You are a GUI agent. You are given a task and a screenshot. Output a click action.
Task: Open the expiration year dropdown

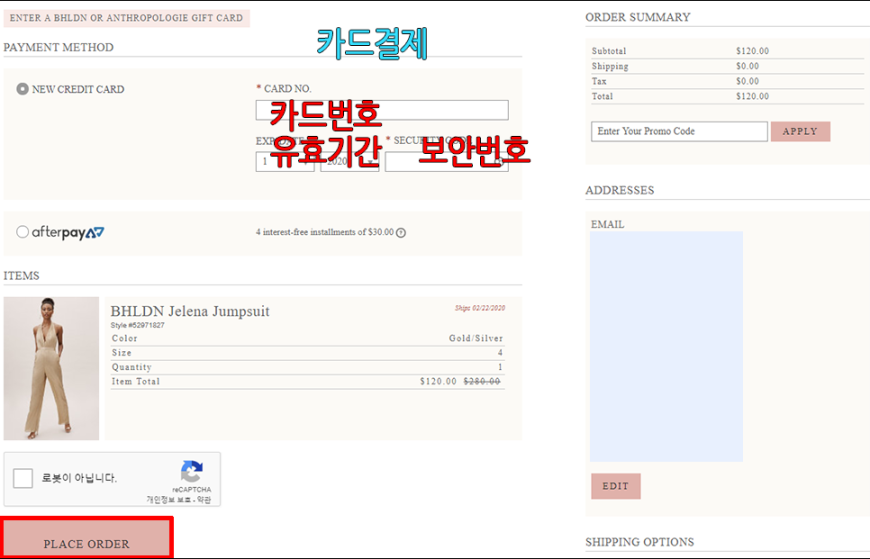[350, 162]
